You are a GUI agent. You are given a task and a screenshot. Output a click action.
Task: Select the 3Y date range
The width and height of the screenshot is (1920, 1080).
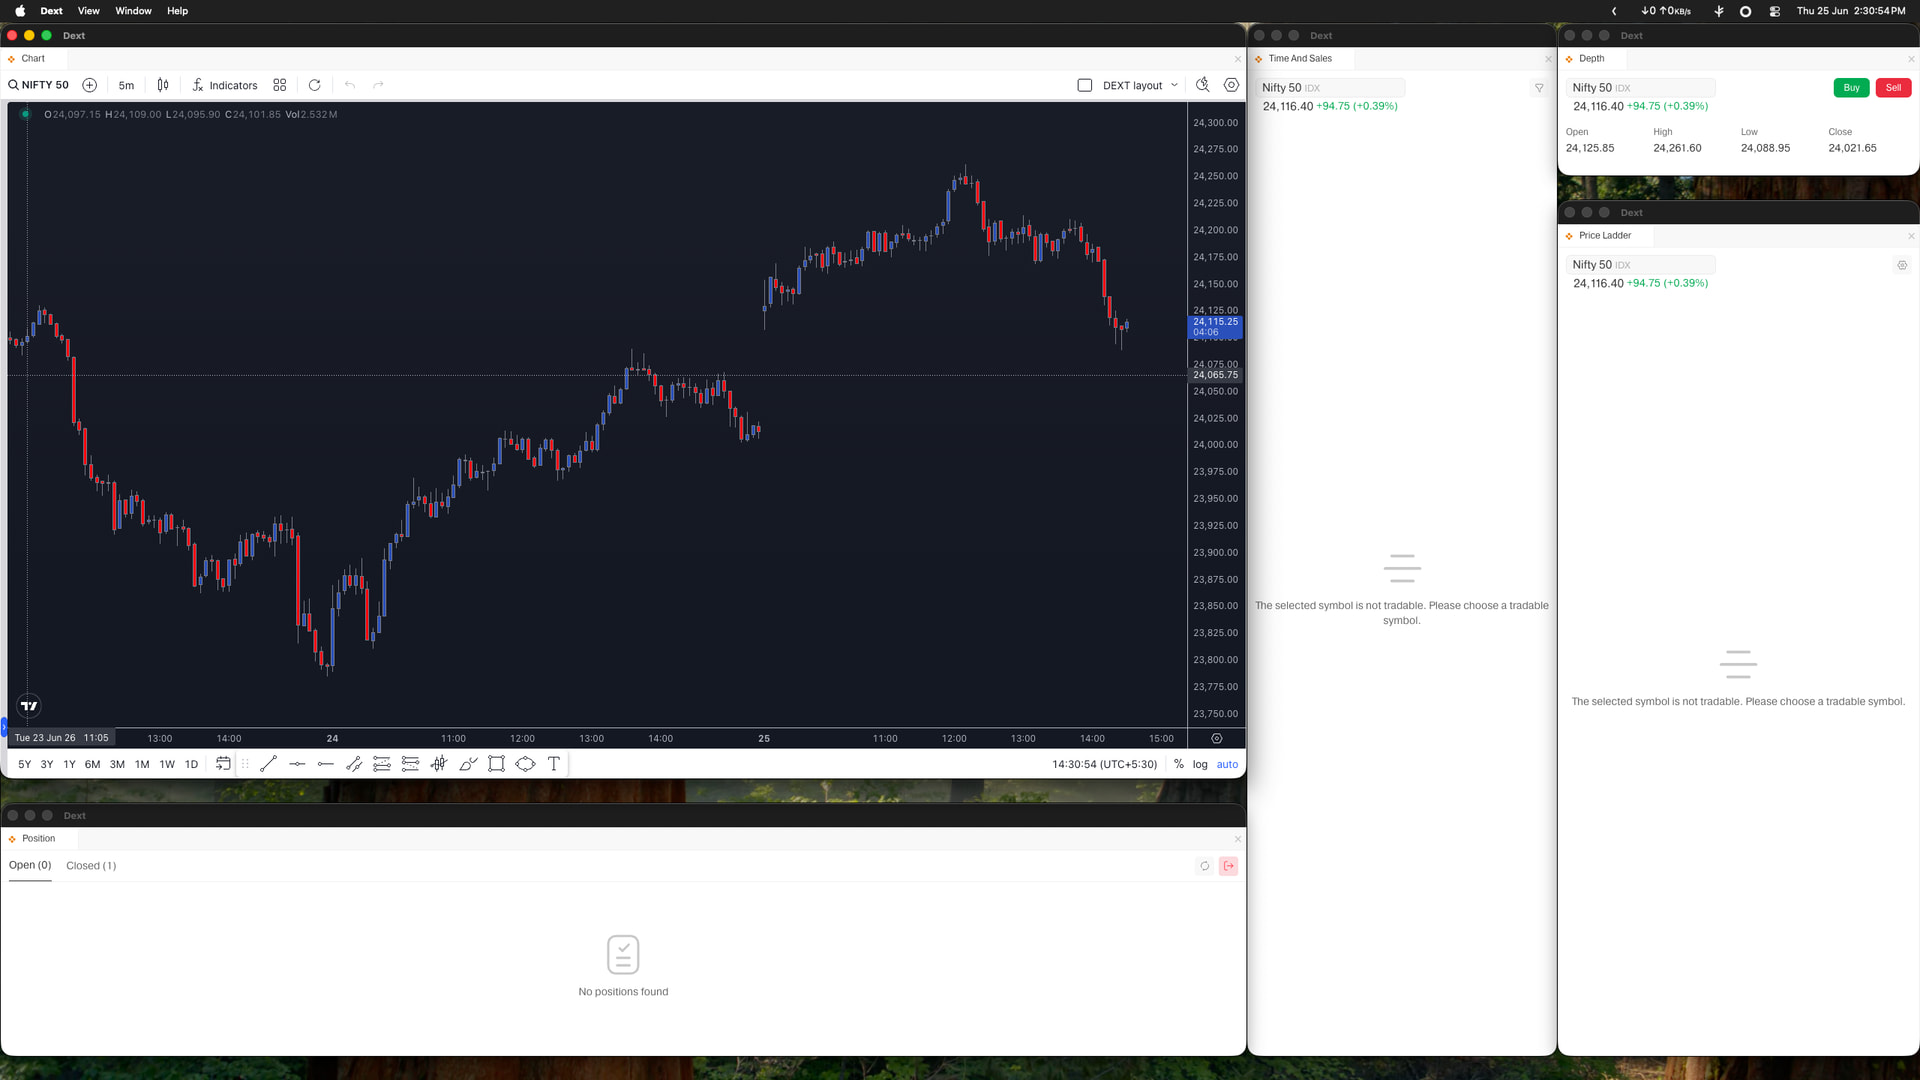click(x=47, y=764)
